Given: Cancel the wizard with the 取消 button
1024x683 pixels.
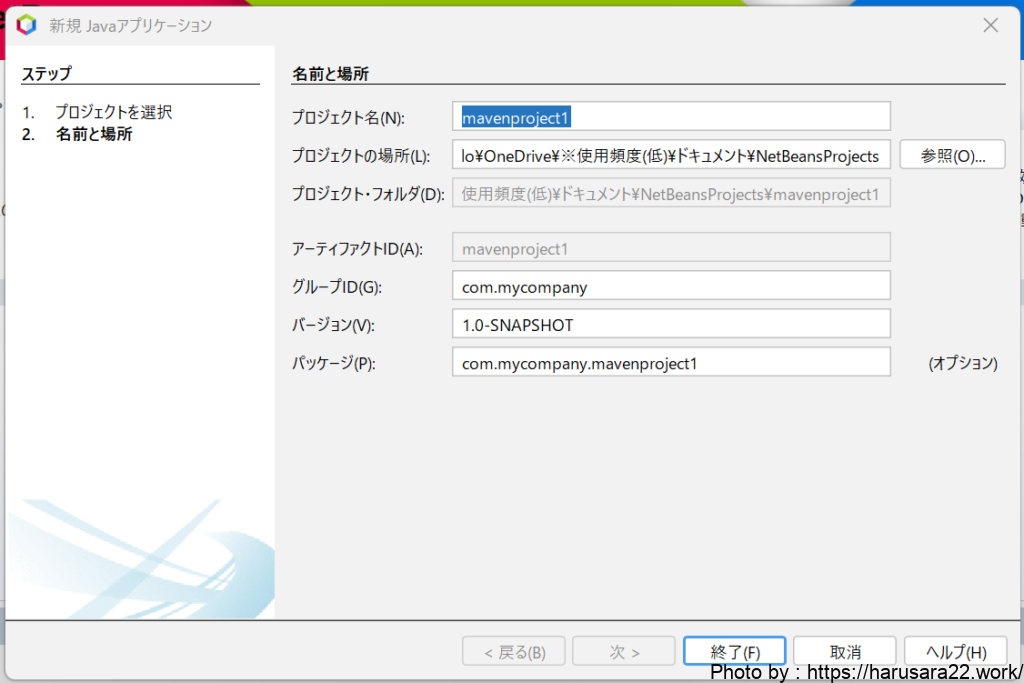Looking at the screenshot, I should (845, 652).
